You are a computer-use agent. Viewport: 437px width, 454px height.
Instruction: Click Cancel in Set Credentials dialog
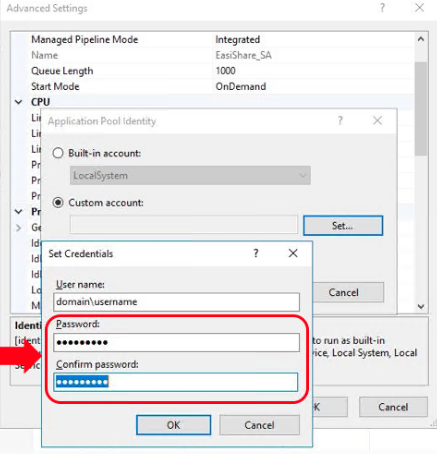[x=259, y=425]
